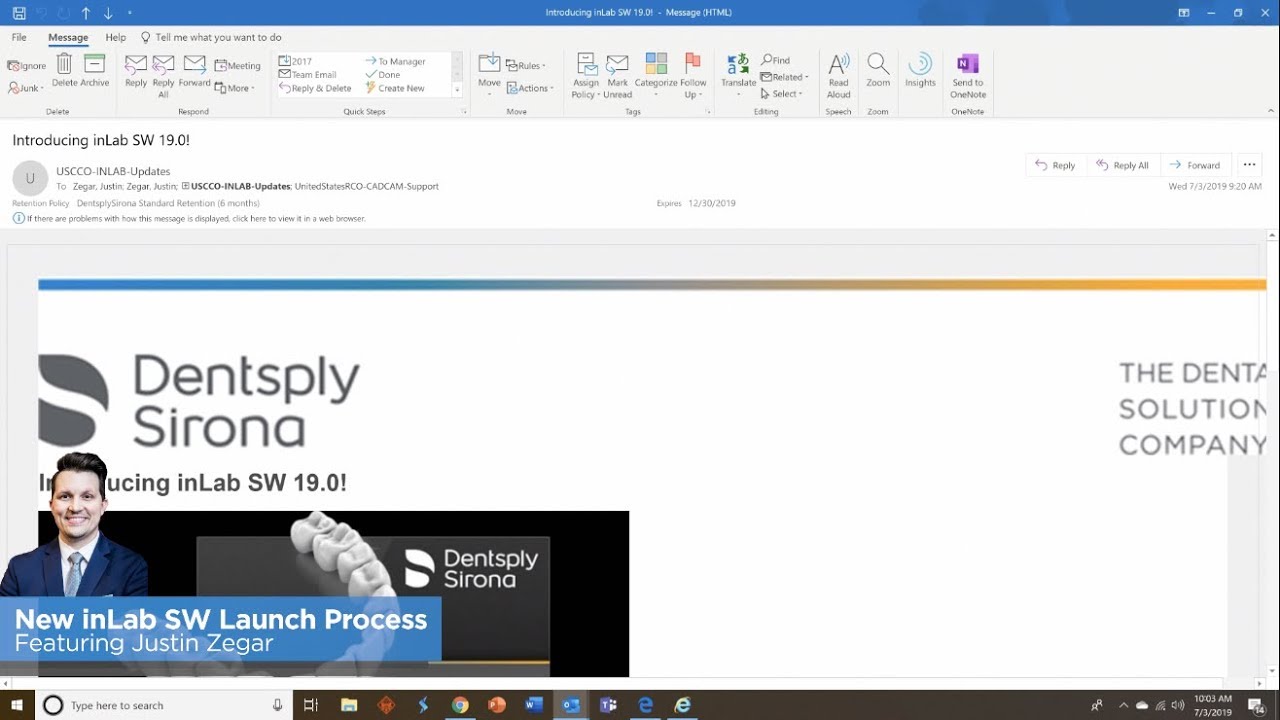Open the More respond options dropdown
Image resolution: width=1280 pixels, height=720 pixels.
pos(235,88)
